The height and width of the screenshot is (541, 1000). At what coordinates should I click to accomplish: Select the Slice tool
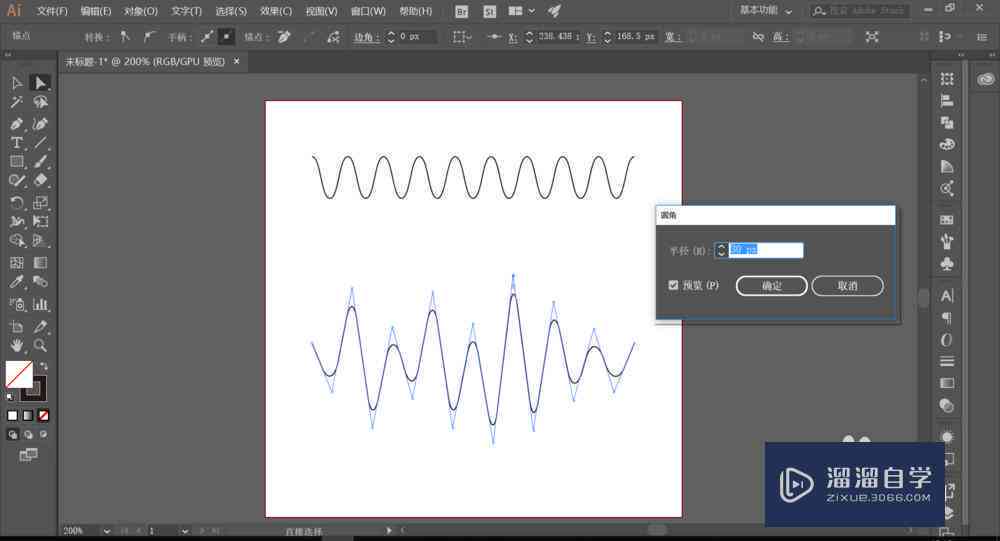coord(40,327)
